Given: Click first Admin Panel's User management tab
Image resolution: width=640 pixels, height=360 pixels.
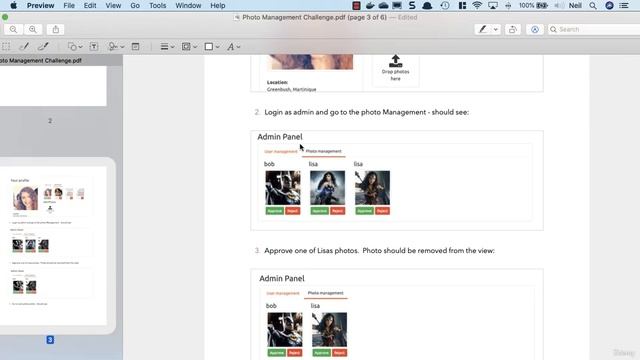Looking at the screenshot, I should pos(281,152).
